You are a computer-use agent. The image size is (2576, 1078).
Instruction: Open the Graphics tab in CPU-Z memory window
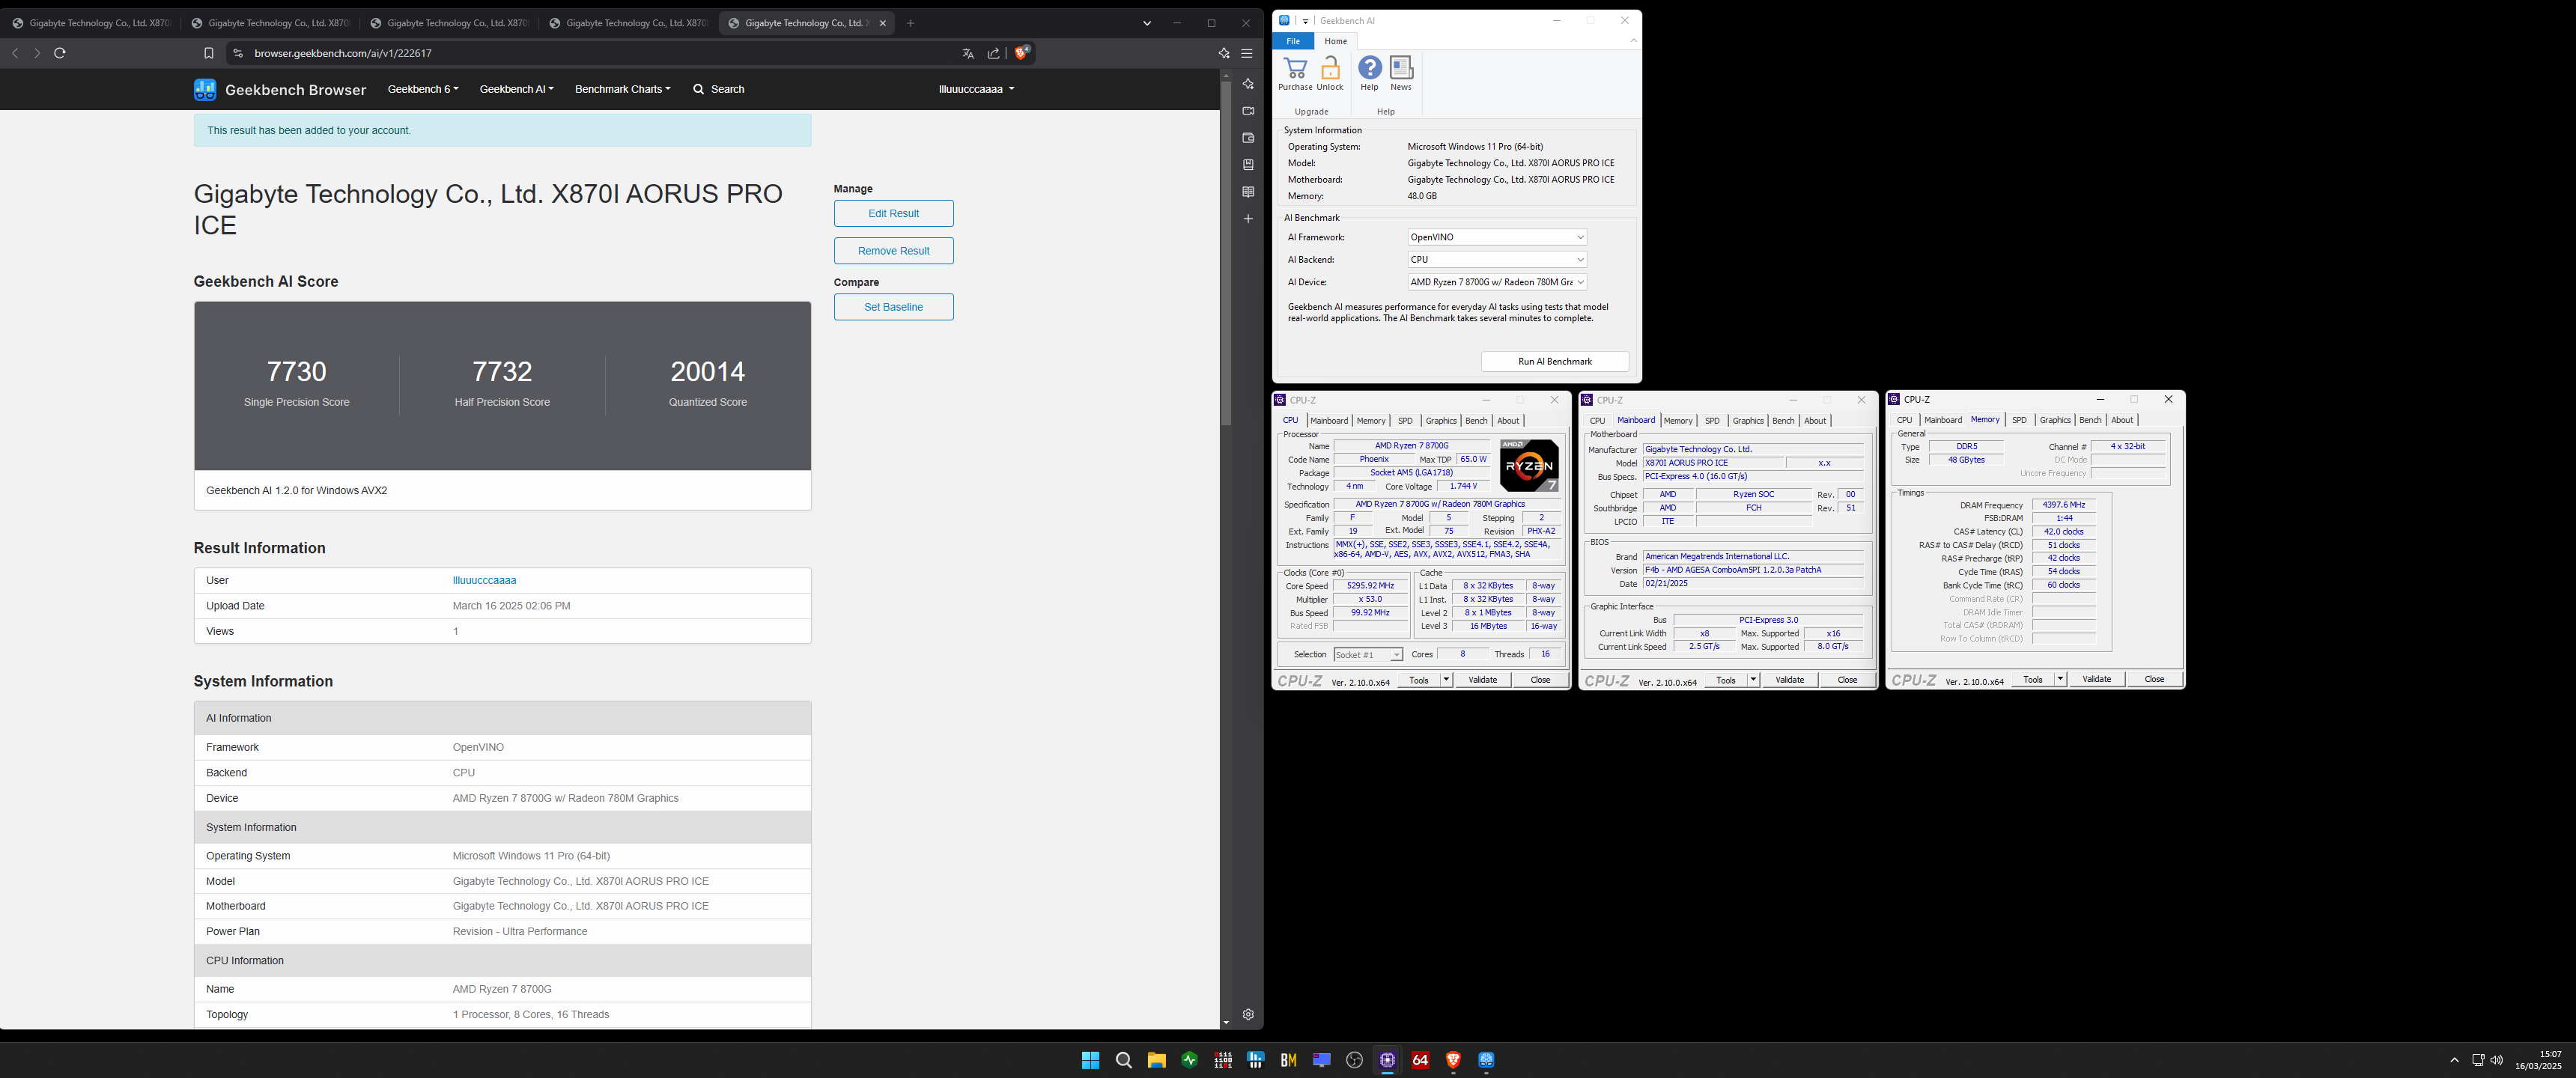coord(2055,420)
